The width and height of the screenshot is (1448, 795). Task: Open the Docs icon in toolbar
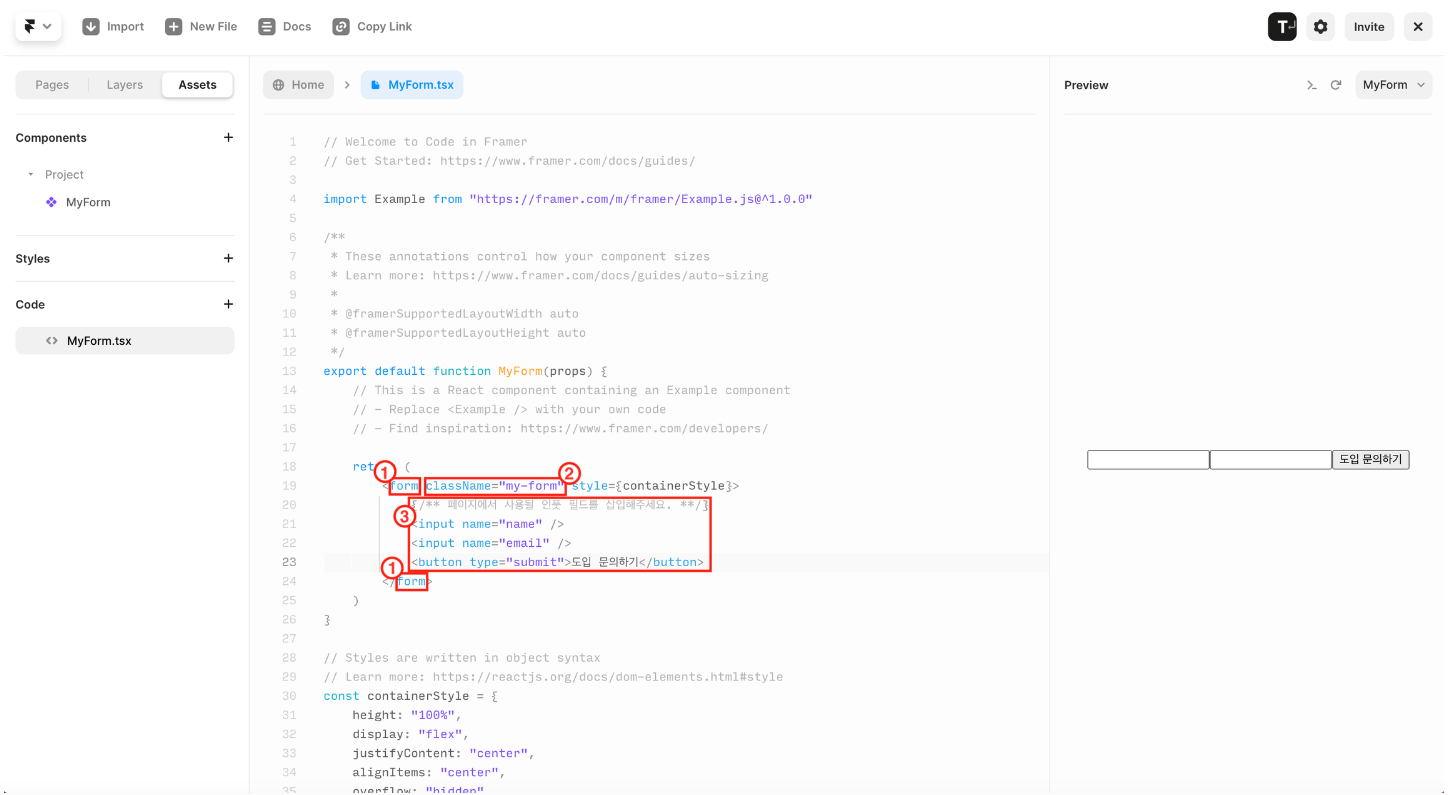(x=267, y=27)
